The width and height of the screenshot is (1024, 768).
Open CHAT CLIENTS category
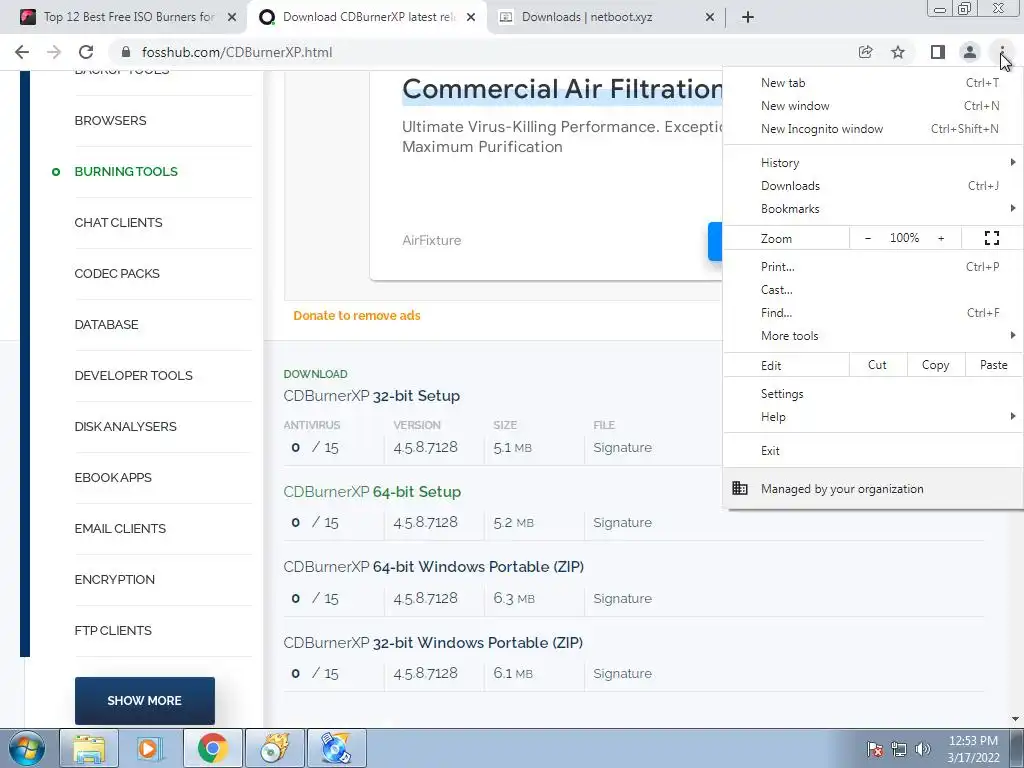coord(118,223)
